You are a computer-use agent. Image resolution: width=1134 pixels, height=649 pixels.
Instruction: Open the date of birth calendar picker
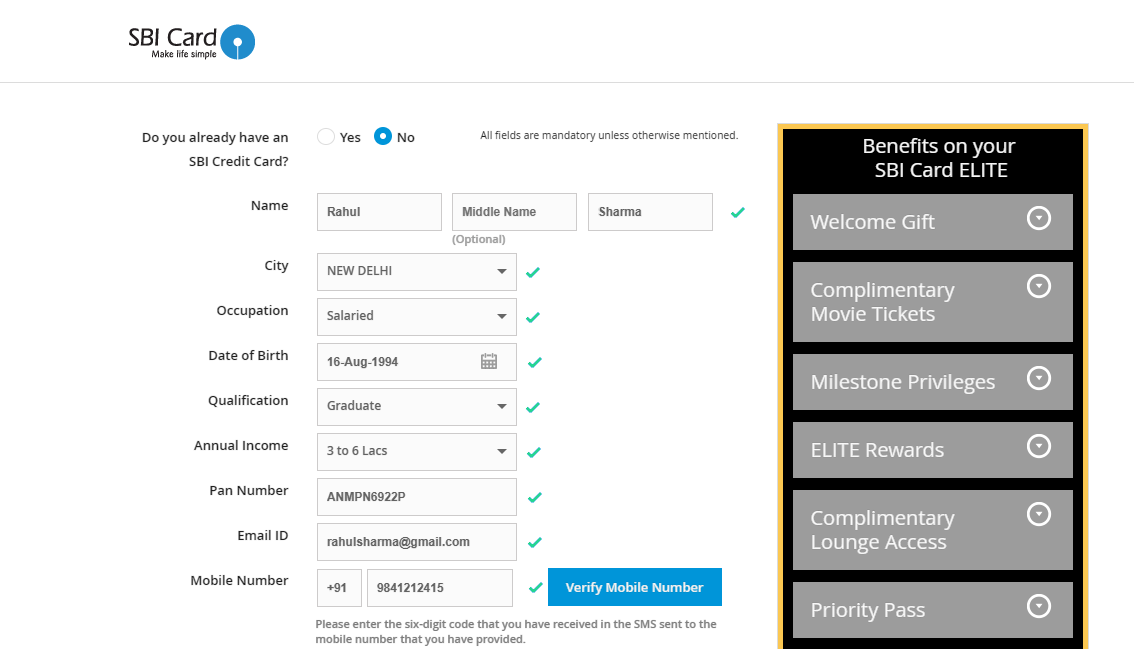pyautogui.click(x=489, y=362)
